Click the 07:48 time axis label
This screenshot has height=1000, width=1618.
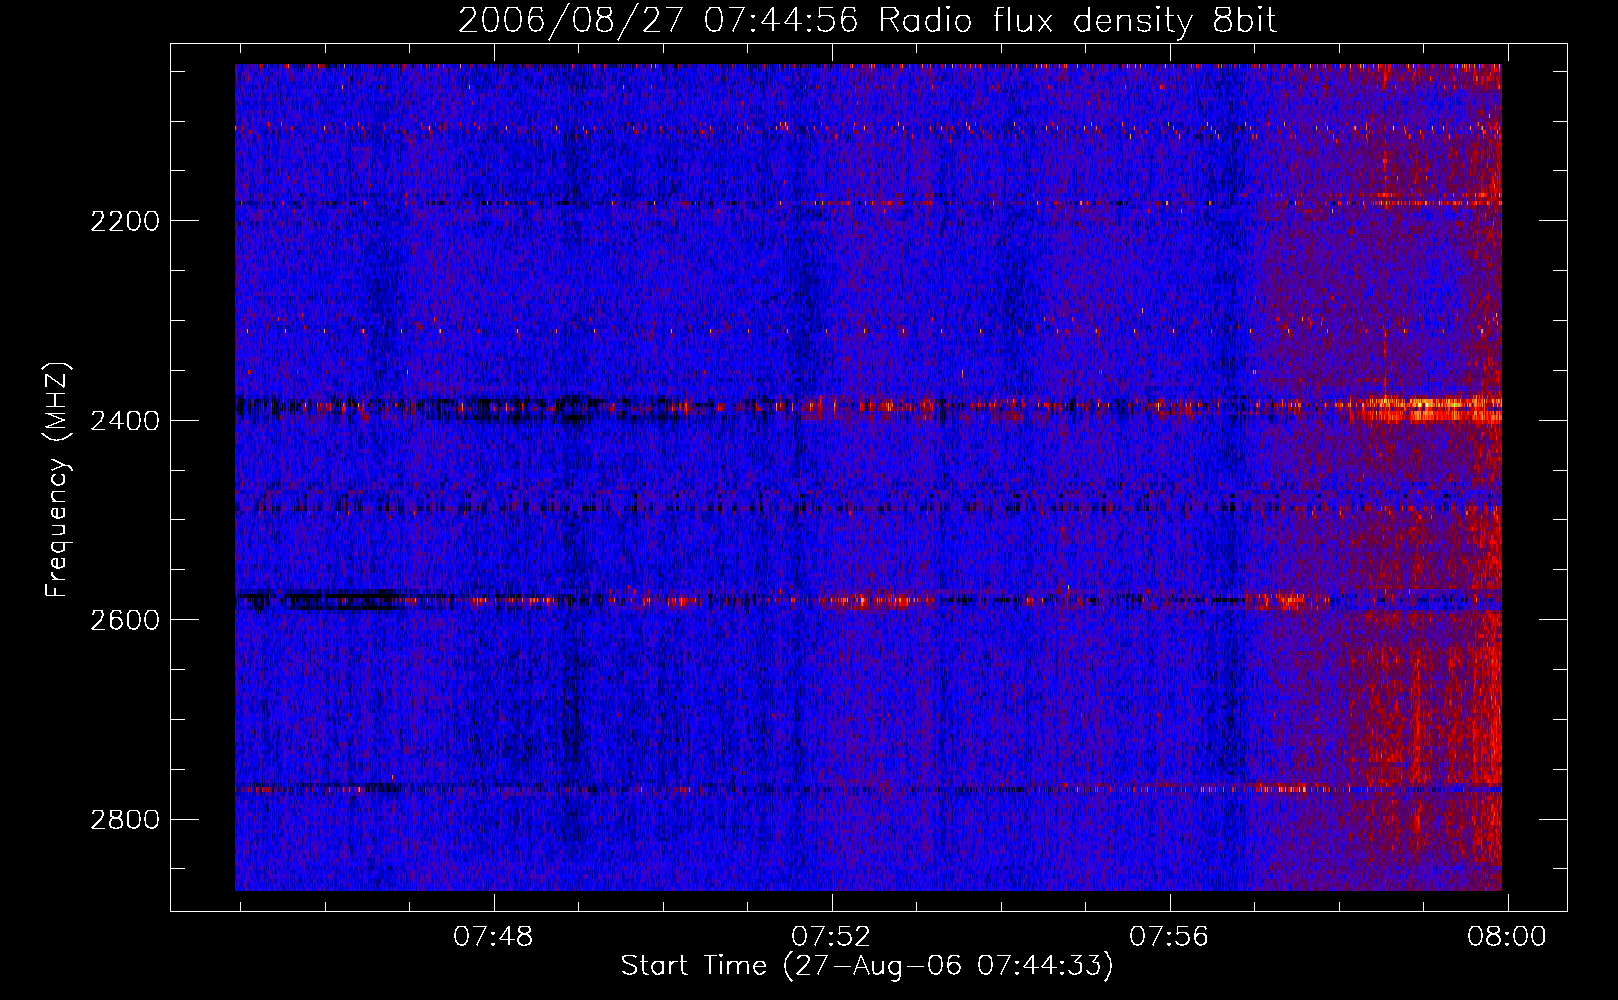(493, 937)
